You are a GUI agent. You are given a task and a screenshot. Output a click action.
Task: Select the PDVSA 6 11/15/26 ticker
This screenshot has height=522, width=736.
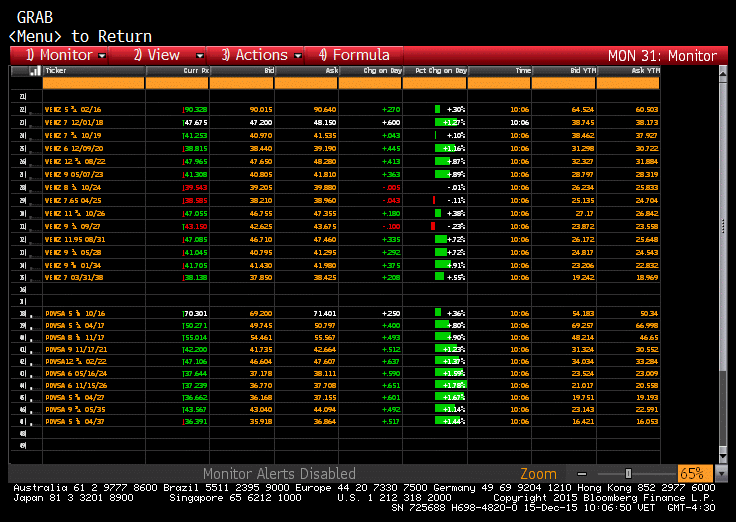(77, 385)
